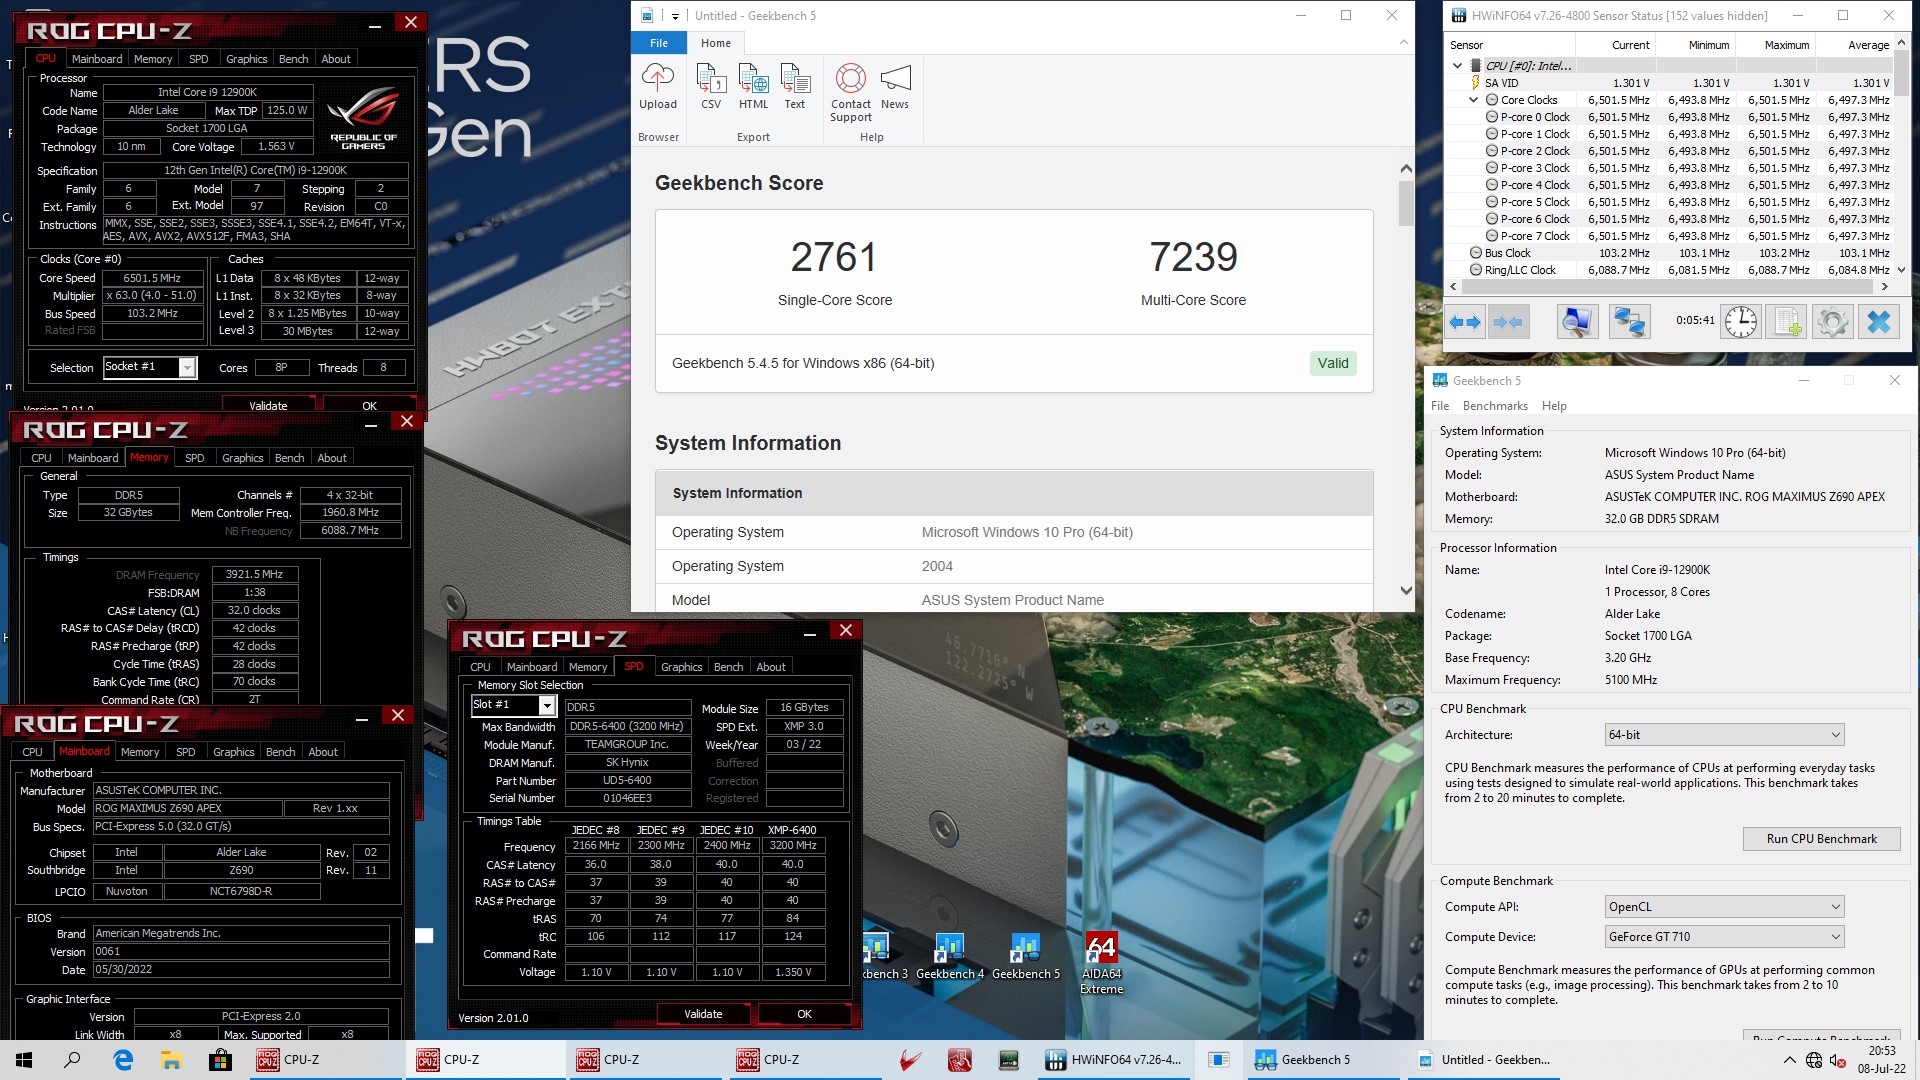Collapse the CPU [#0] sensor group in HWiNFO
1920x1080 pixels.
coord(1457,66)
